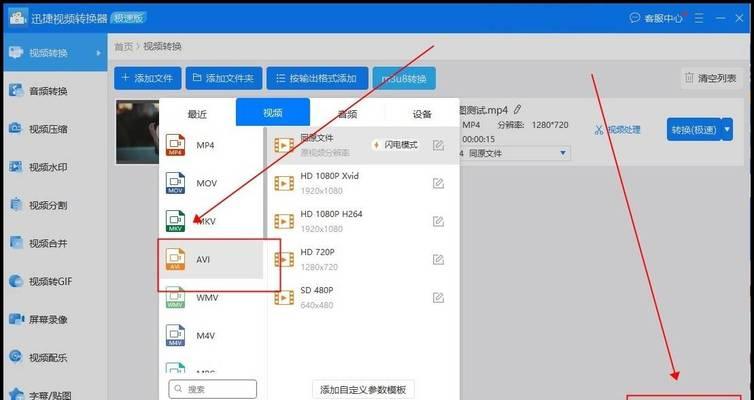Viewport: 754px width, 400px height.
Task: Edit HD 1080P Xvid preset icon
Action: click(438, 183)
